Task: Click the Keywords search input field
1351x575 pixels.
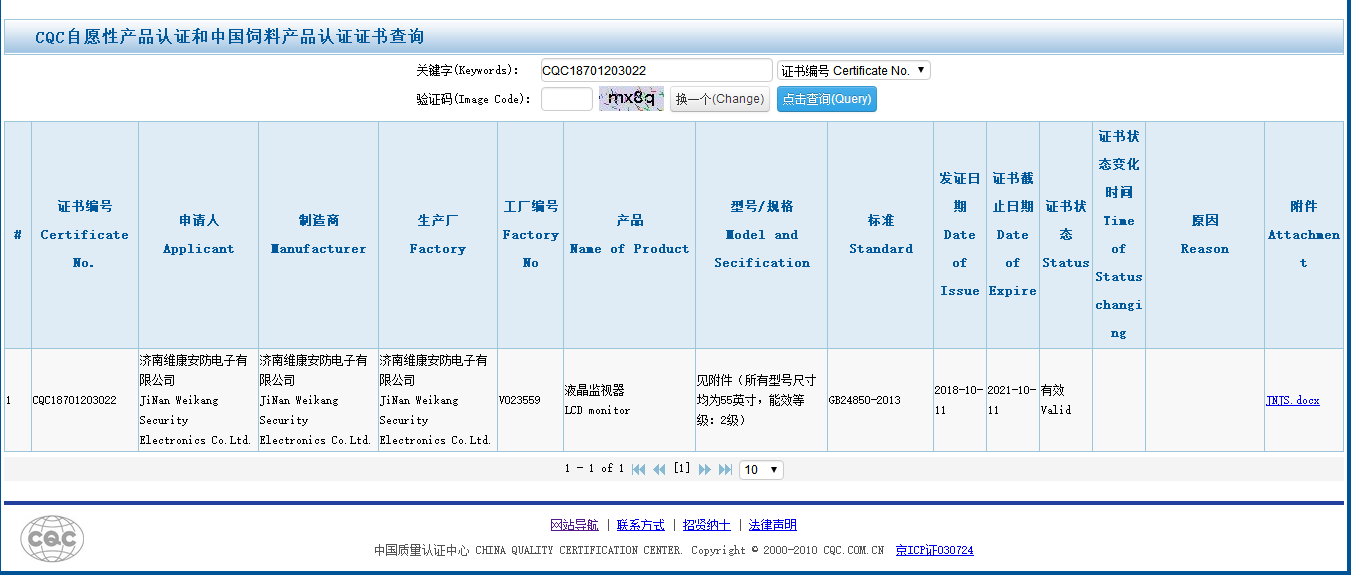Action: (x=655, y=70)
